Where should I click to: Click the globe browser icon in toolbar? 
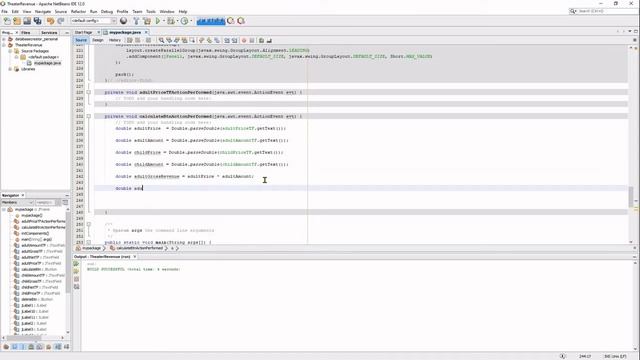pos(124,21)
